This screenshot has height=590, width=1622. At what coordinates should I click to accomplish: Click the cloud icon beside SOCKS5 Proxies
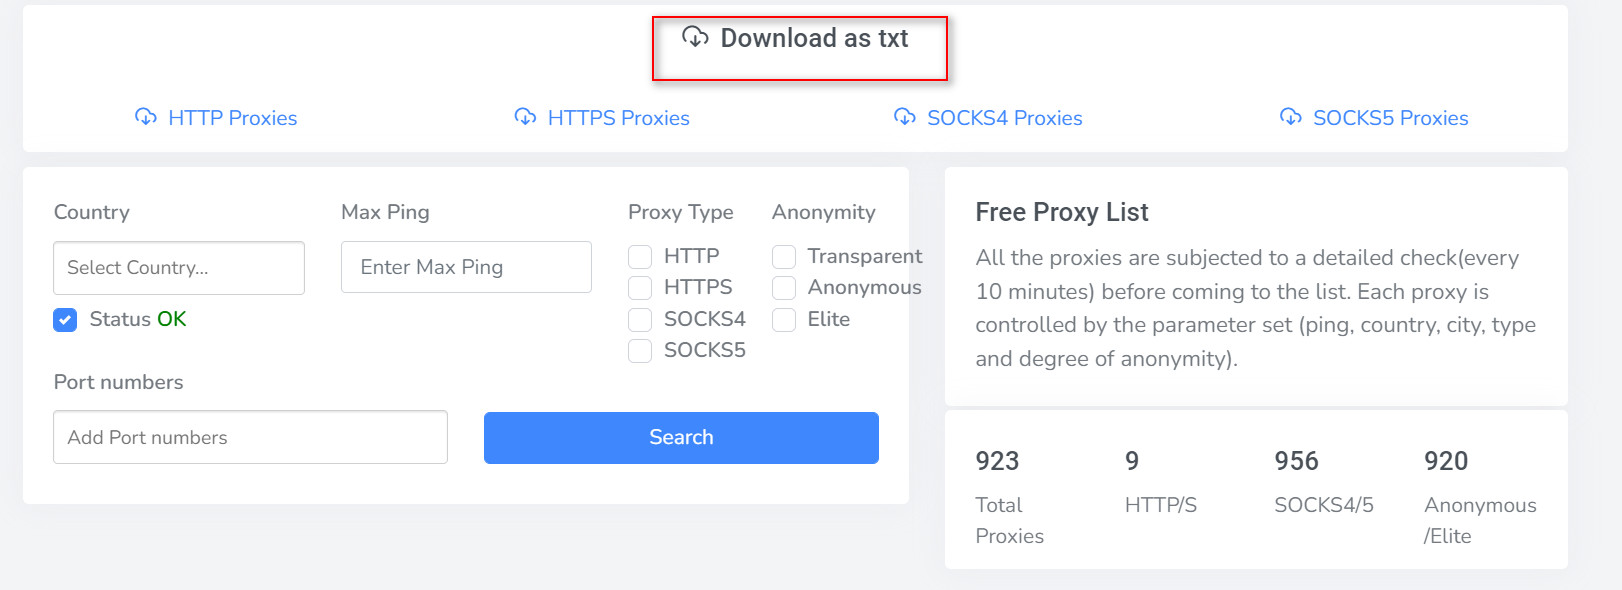pos(1291,117)
